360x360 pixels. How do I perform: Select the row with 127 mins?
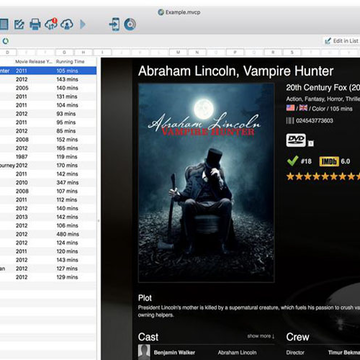(48, 269)
